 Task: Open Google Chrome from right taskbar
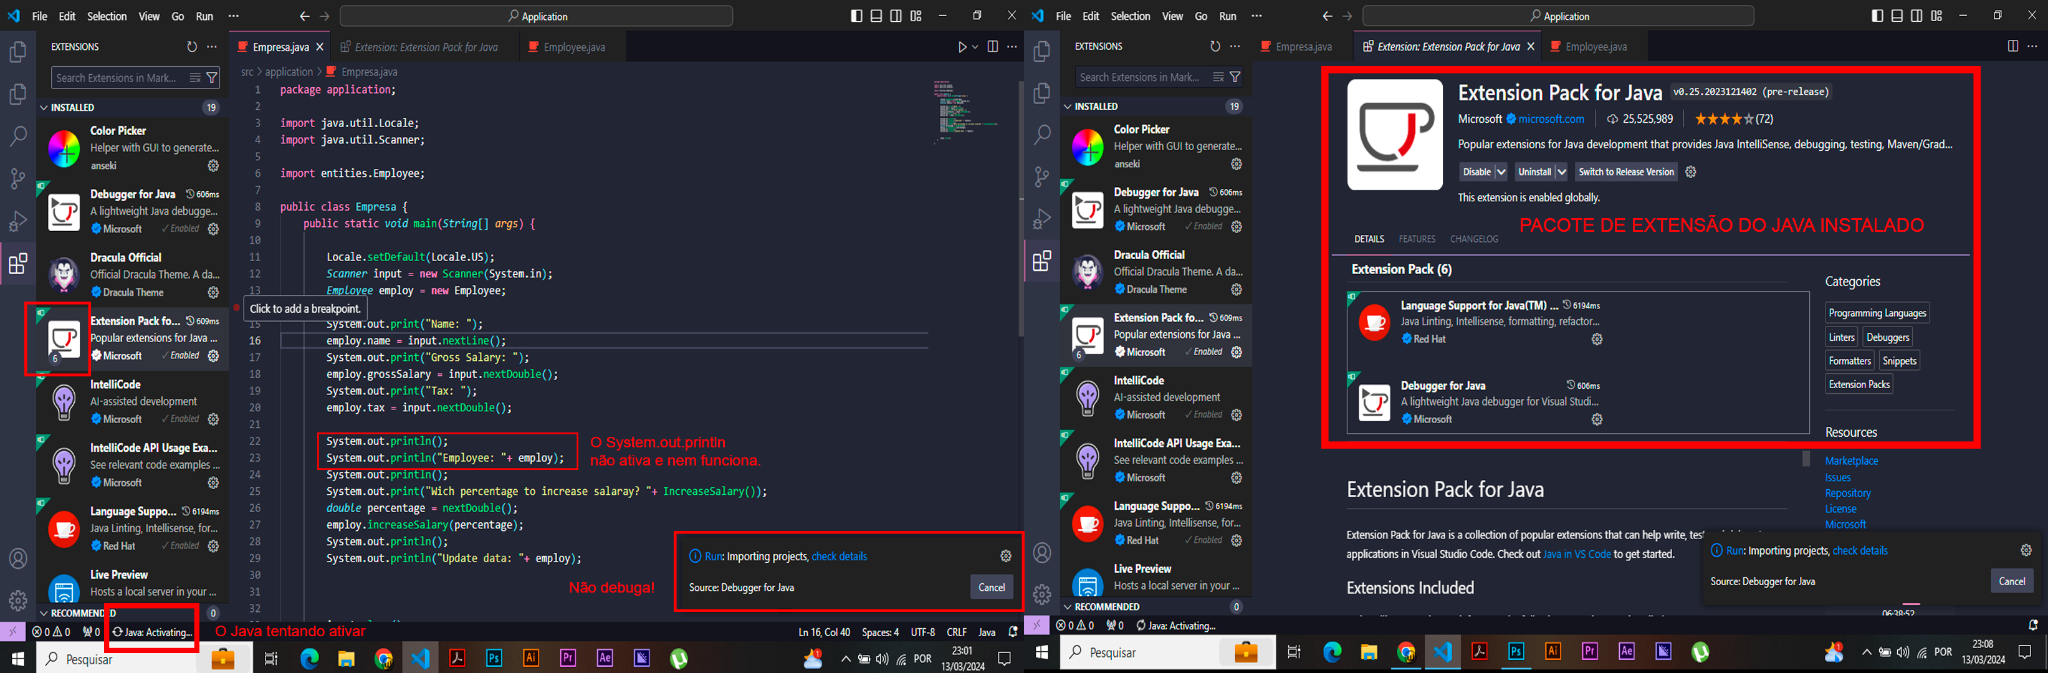(x=1406, y=652)
